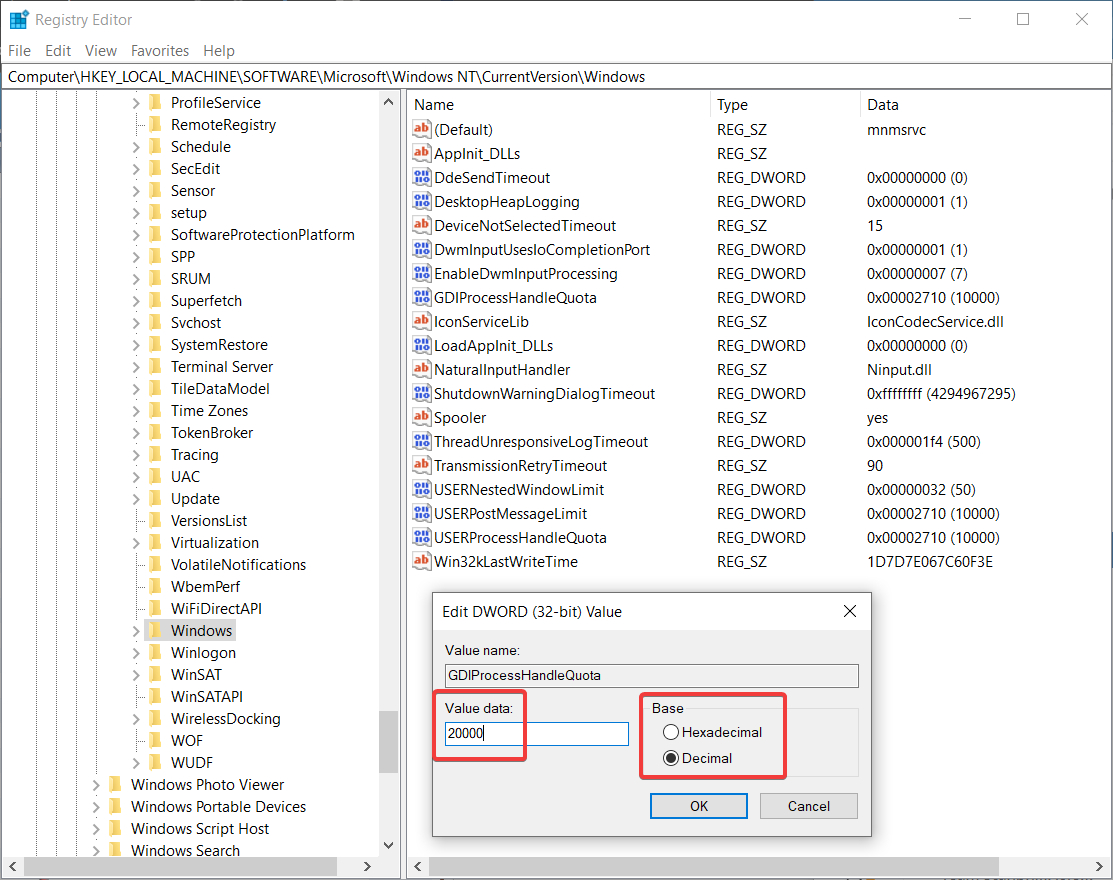The height and width of the screenshot is (880, 1113).
Task: Select the Hexadecimal base radio button
Action: pos(671,732)
